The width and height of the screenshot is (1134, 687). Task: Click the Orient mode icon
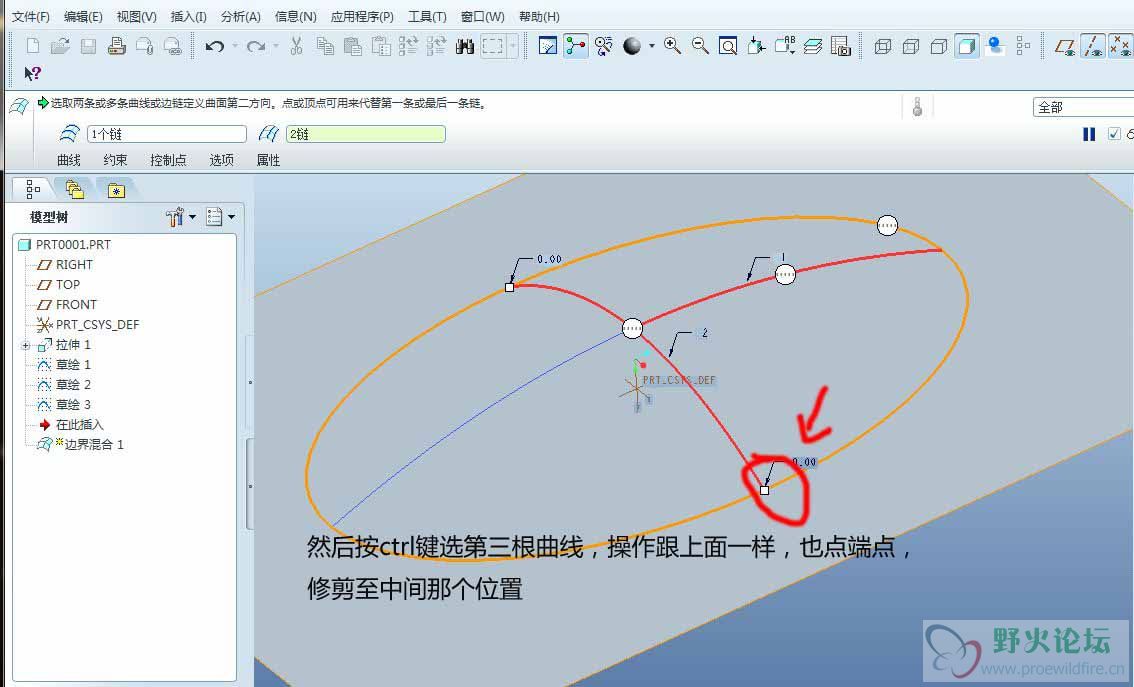point(604,47)
